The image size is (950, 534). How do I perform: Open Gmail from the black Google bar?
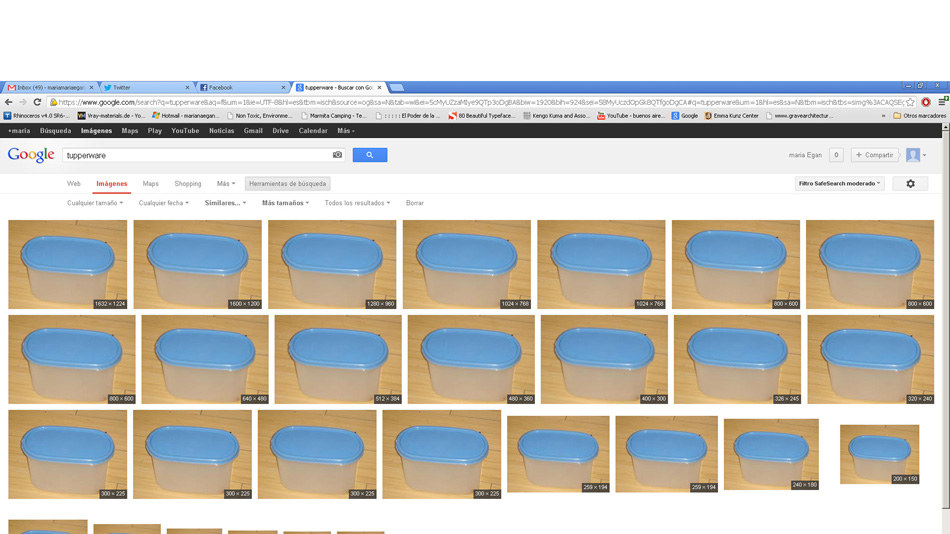(x=253, y=131)
